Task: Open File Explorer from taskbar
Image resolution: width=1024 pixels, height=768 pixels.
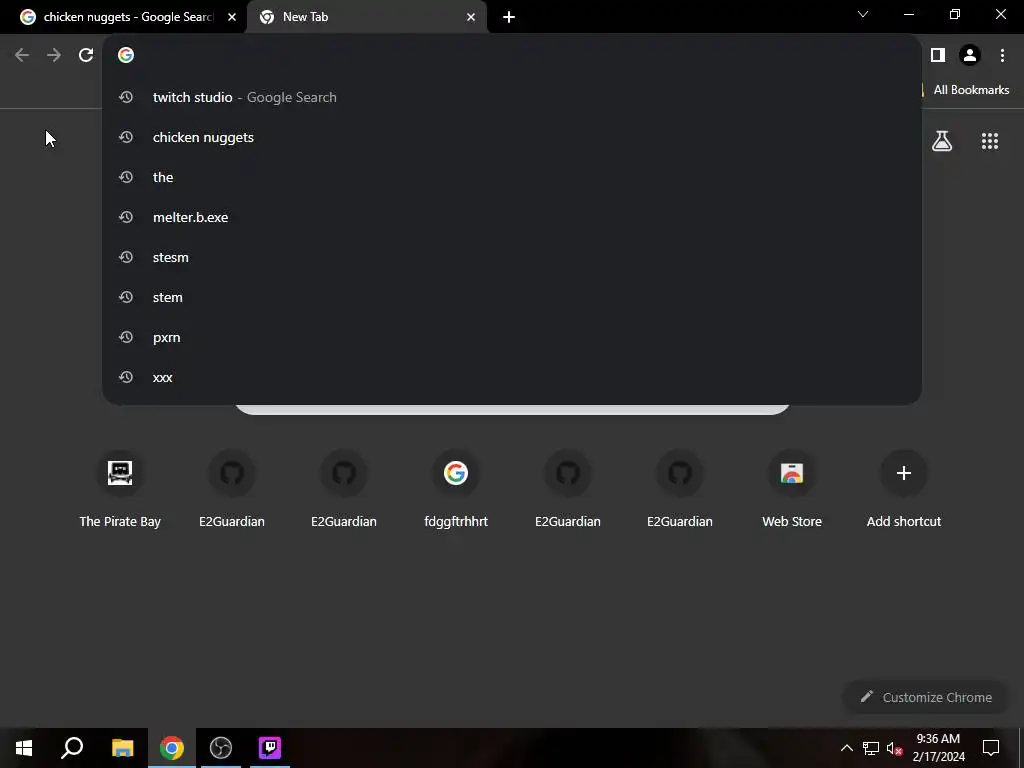Action: coord(122,748)
